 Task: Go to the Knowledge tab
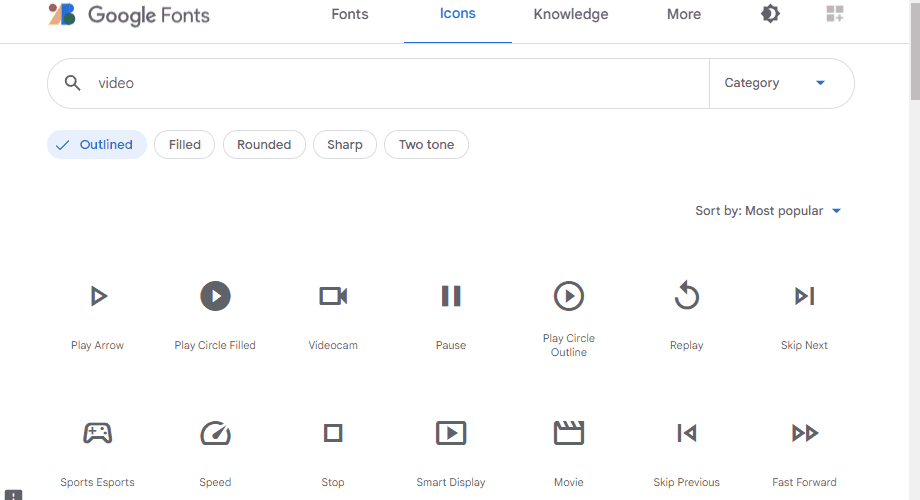571,15
